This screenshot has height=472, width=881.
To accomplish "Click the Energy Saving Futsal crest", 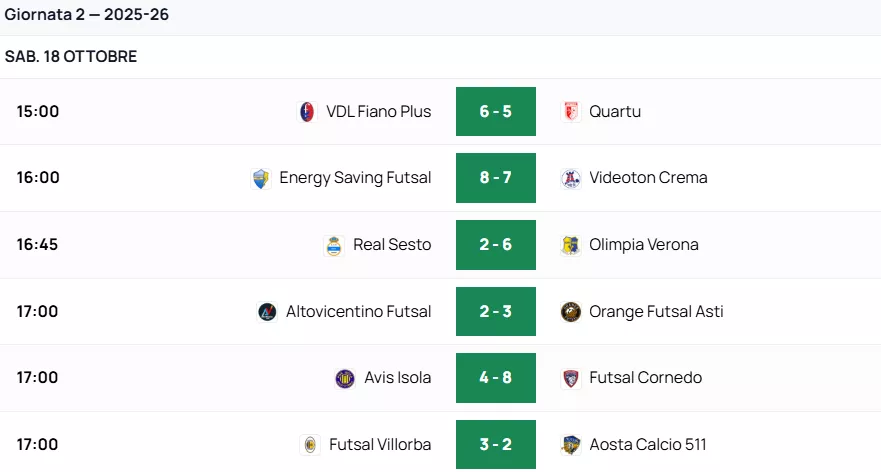I will tap(261, 178).
